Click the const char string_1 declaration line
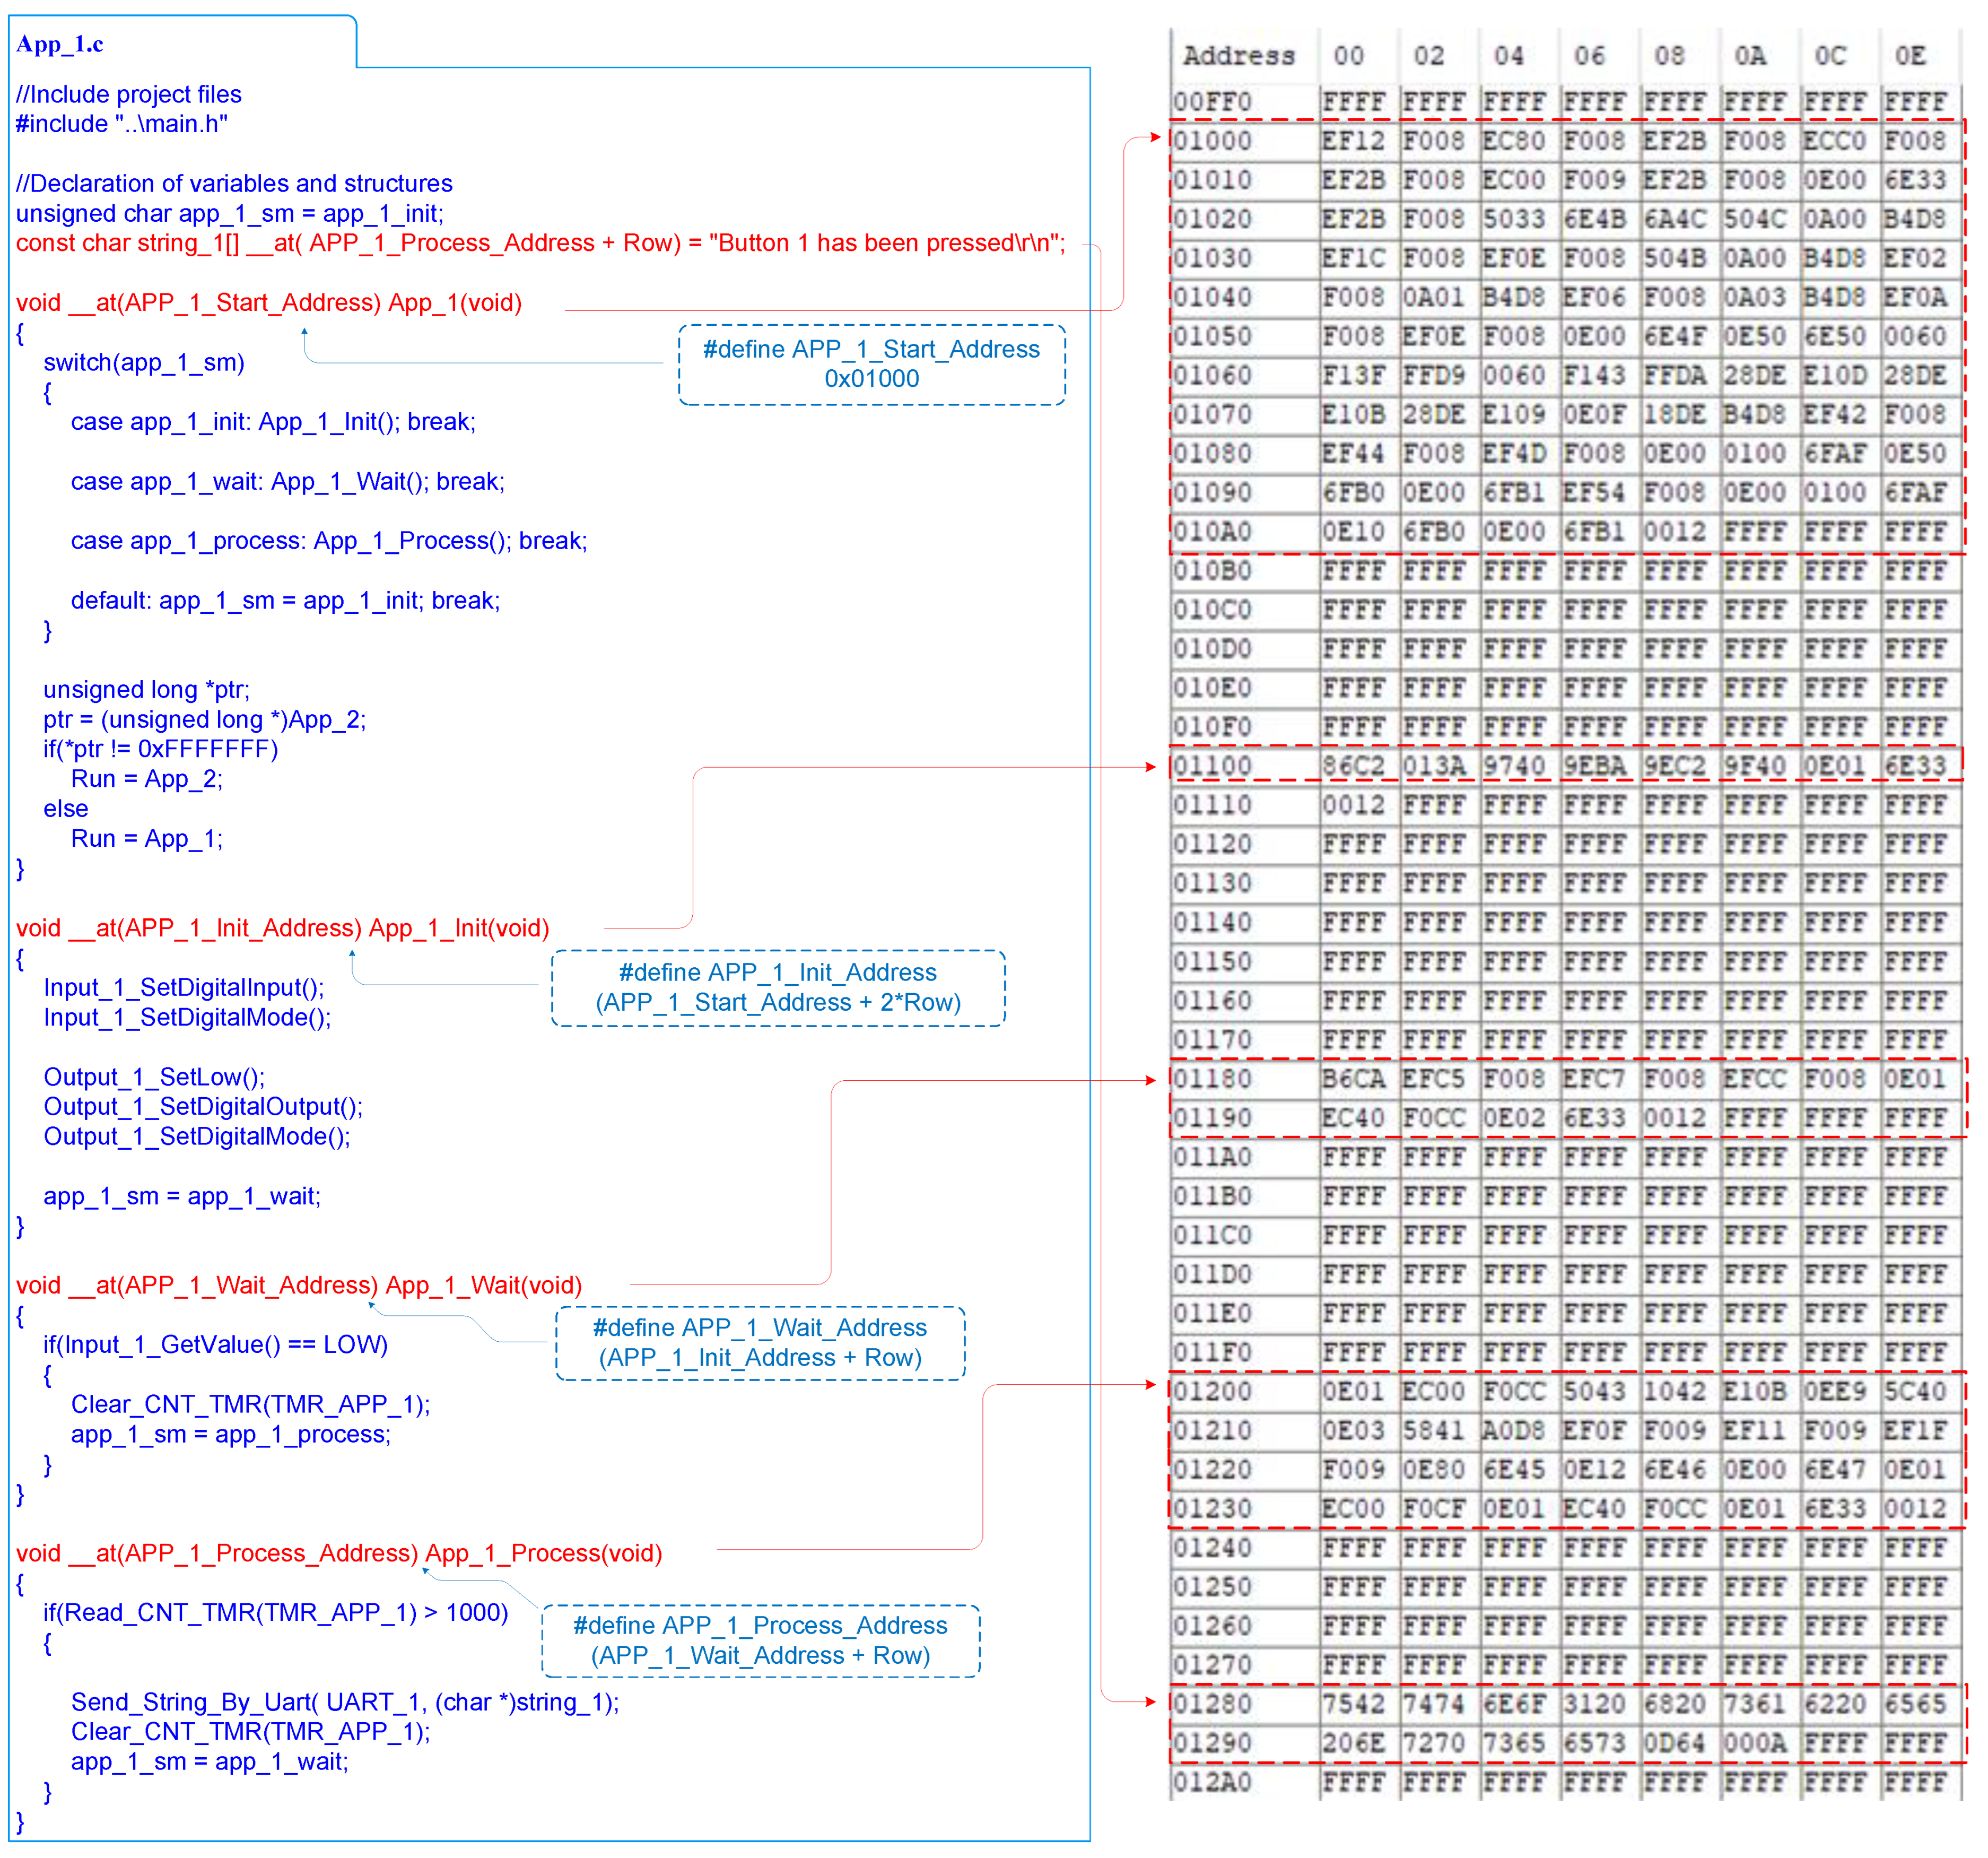Viewport: 1988px width, 1858px height. tap(540, 243)
